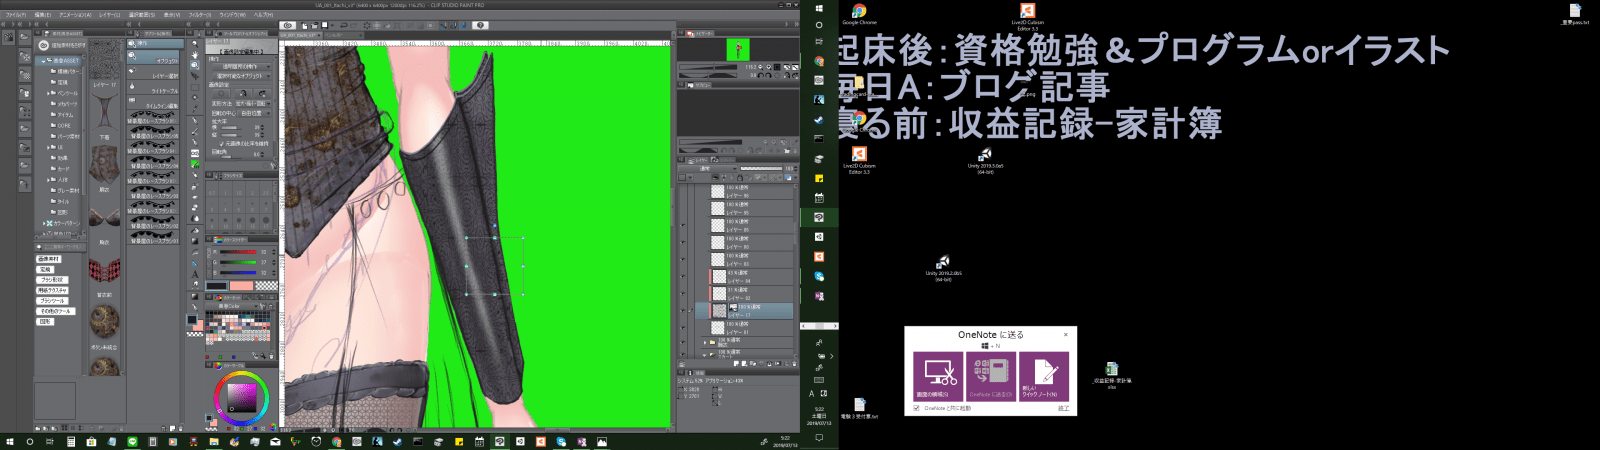
Task: Toggle visibility of selected レイヤー 17 layer
Action: (x=682, y=311)
